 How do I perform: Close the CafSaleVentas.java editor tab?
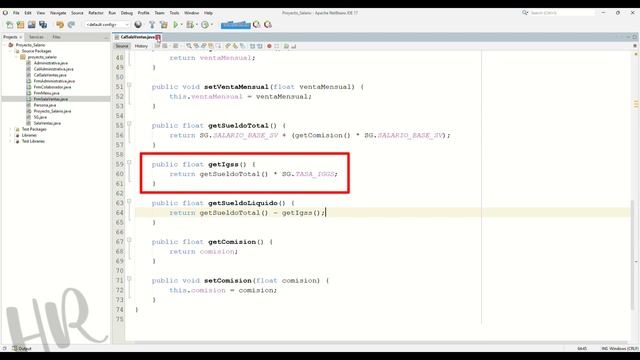(x=158, y=37)
